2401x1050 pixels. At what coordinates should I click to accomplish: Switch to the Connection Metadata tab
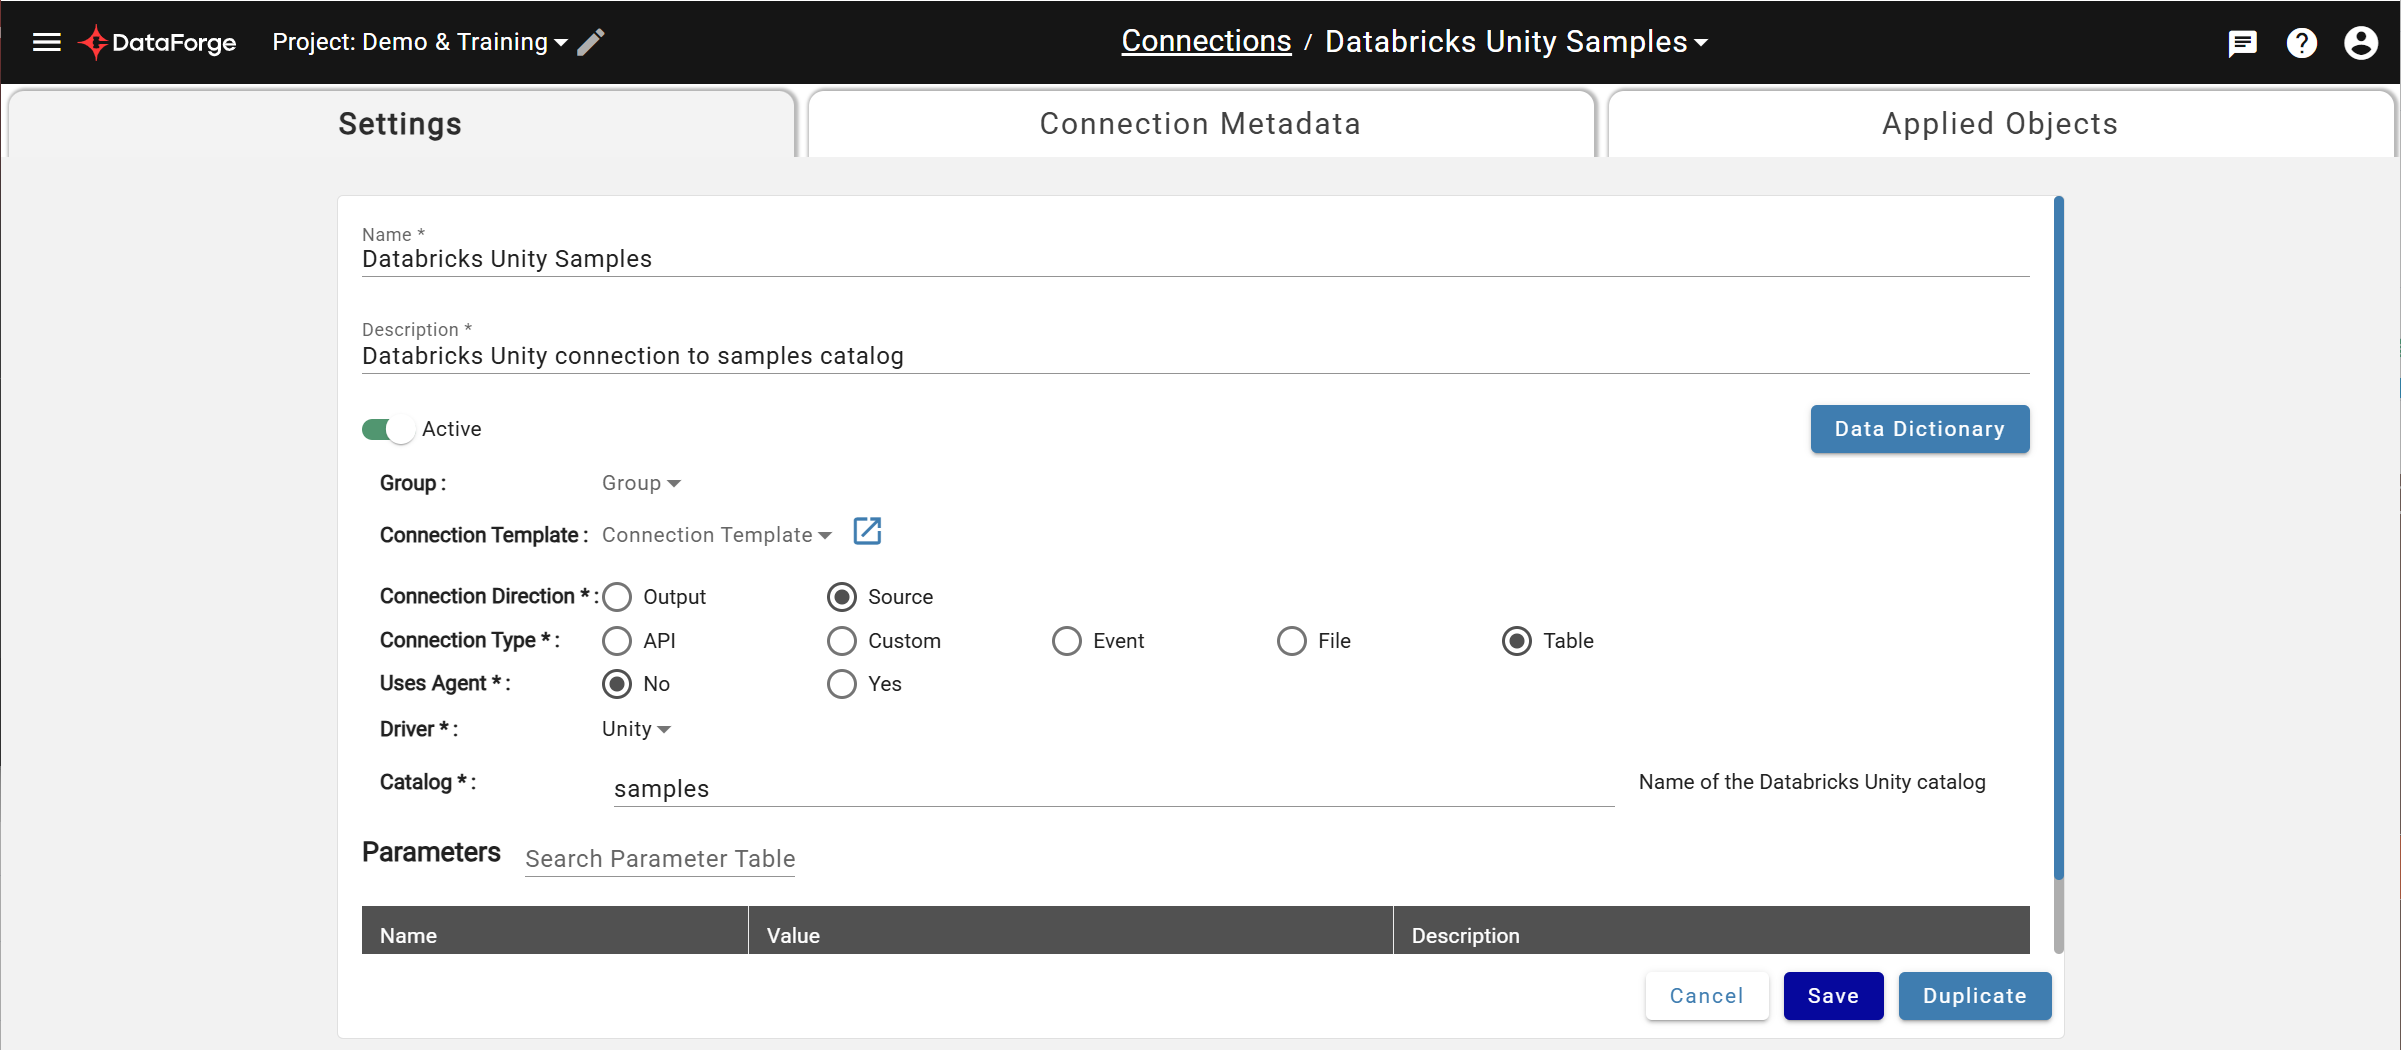1199,123
